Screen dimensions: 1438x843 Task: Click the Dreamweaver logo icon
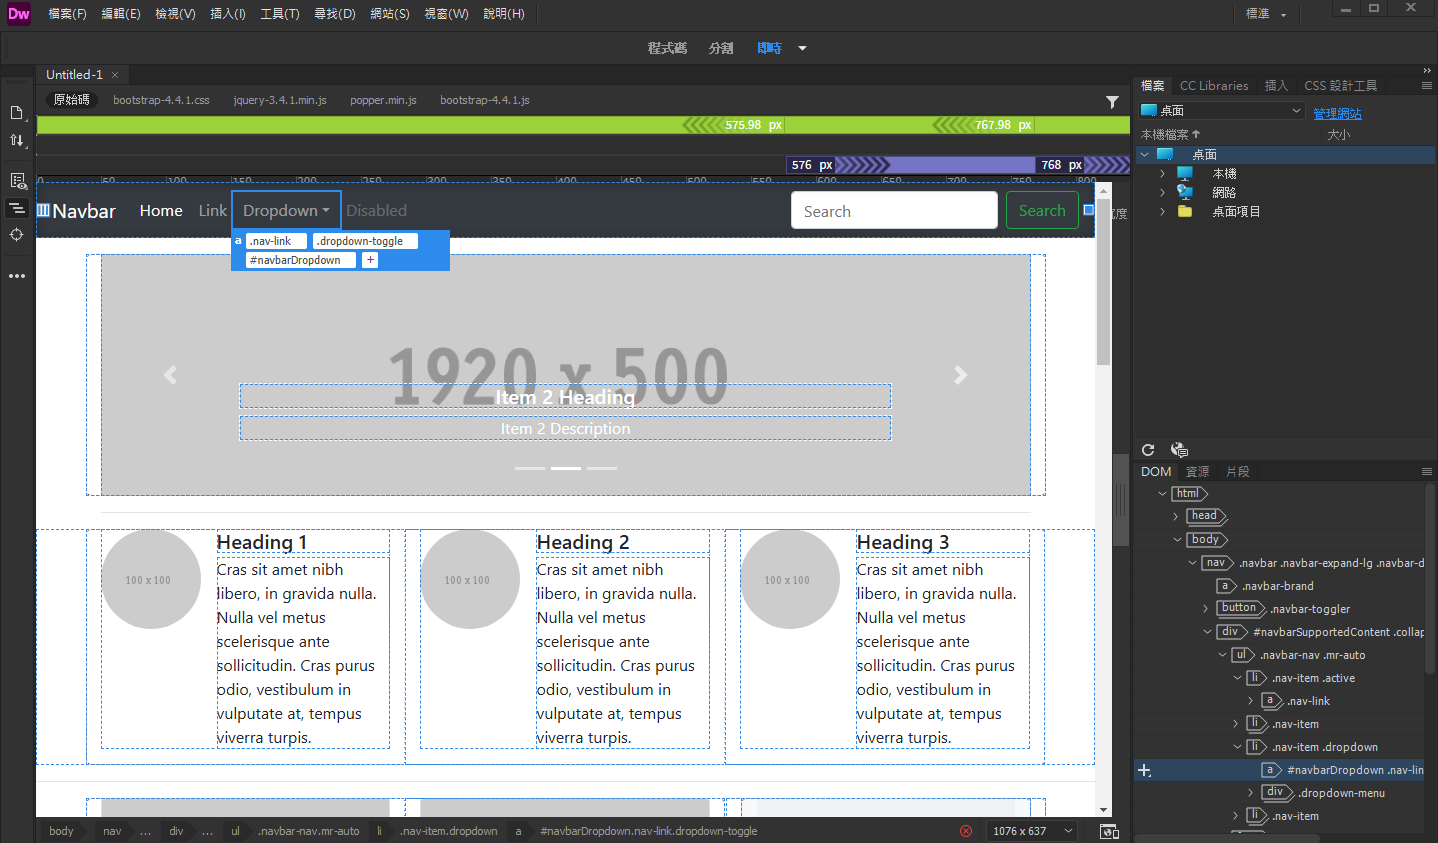coord(19,14)
